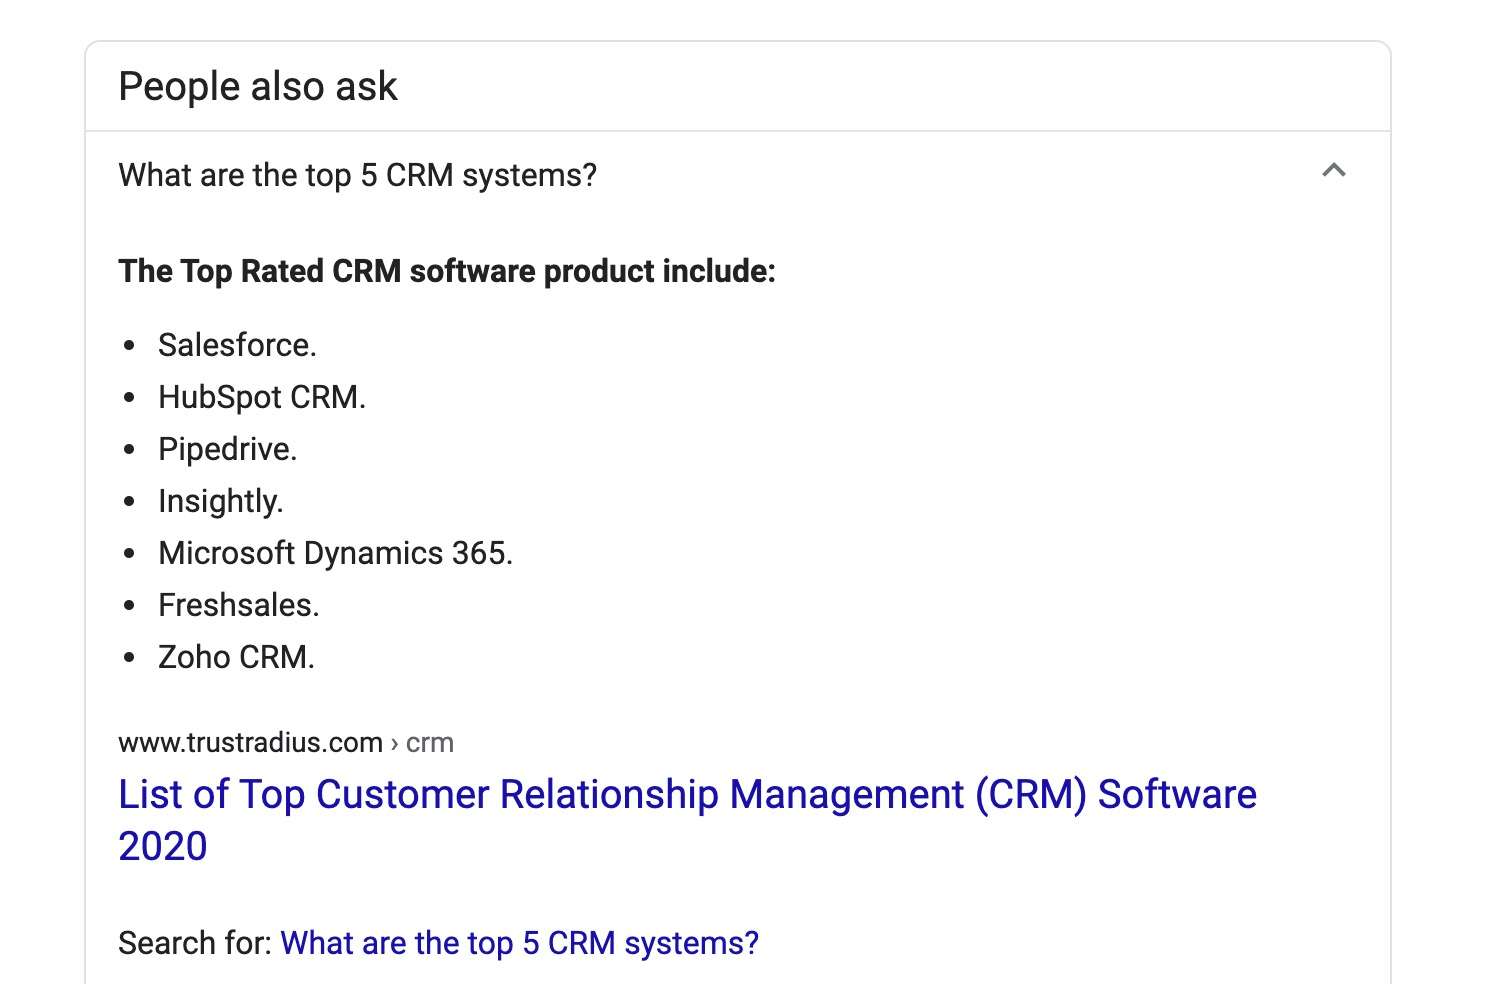Select the 'Pipedrive.' list item
This screenshot has width=1492, height=984.
227,449
